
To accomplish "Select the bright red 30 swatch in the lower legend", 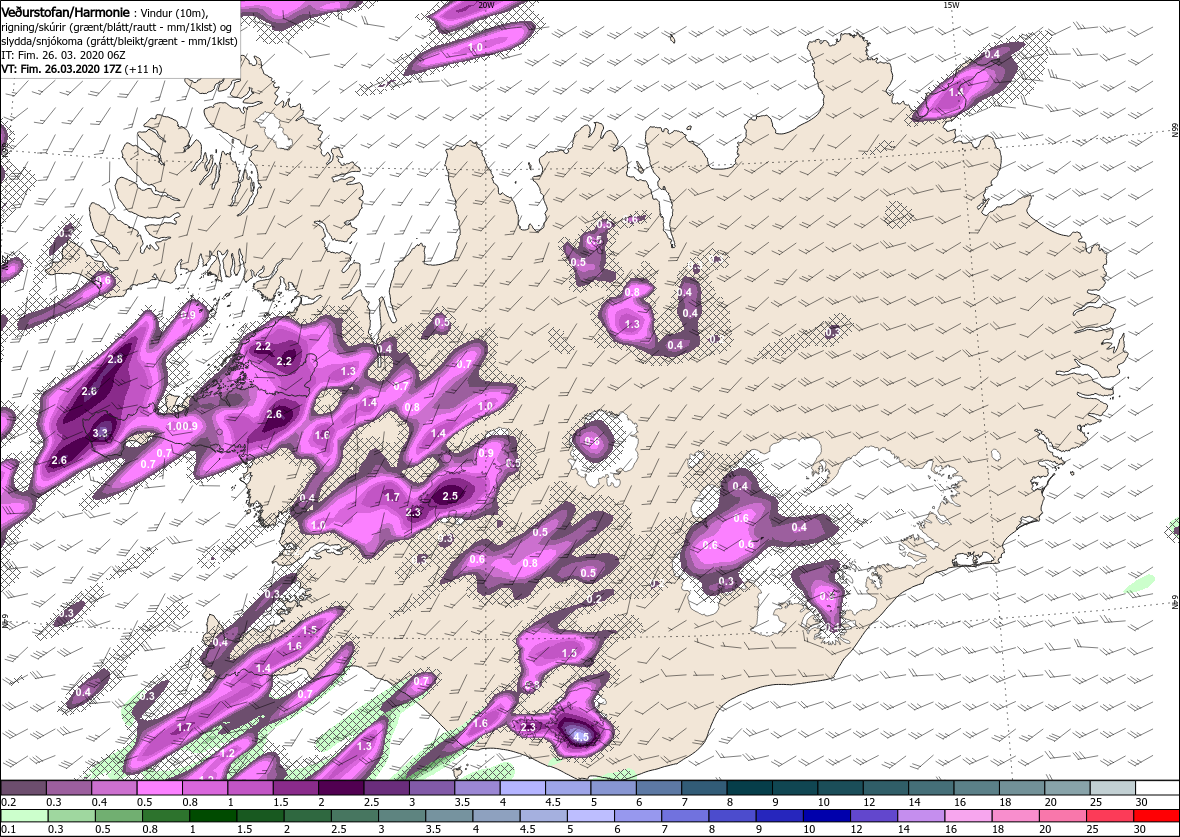I will (x=1157, y=816).
